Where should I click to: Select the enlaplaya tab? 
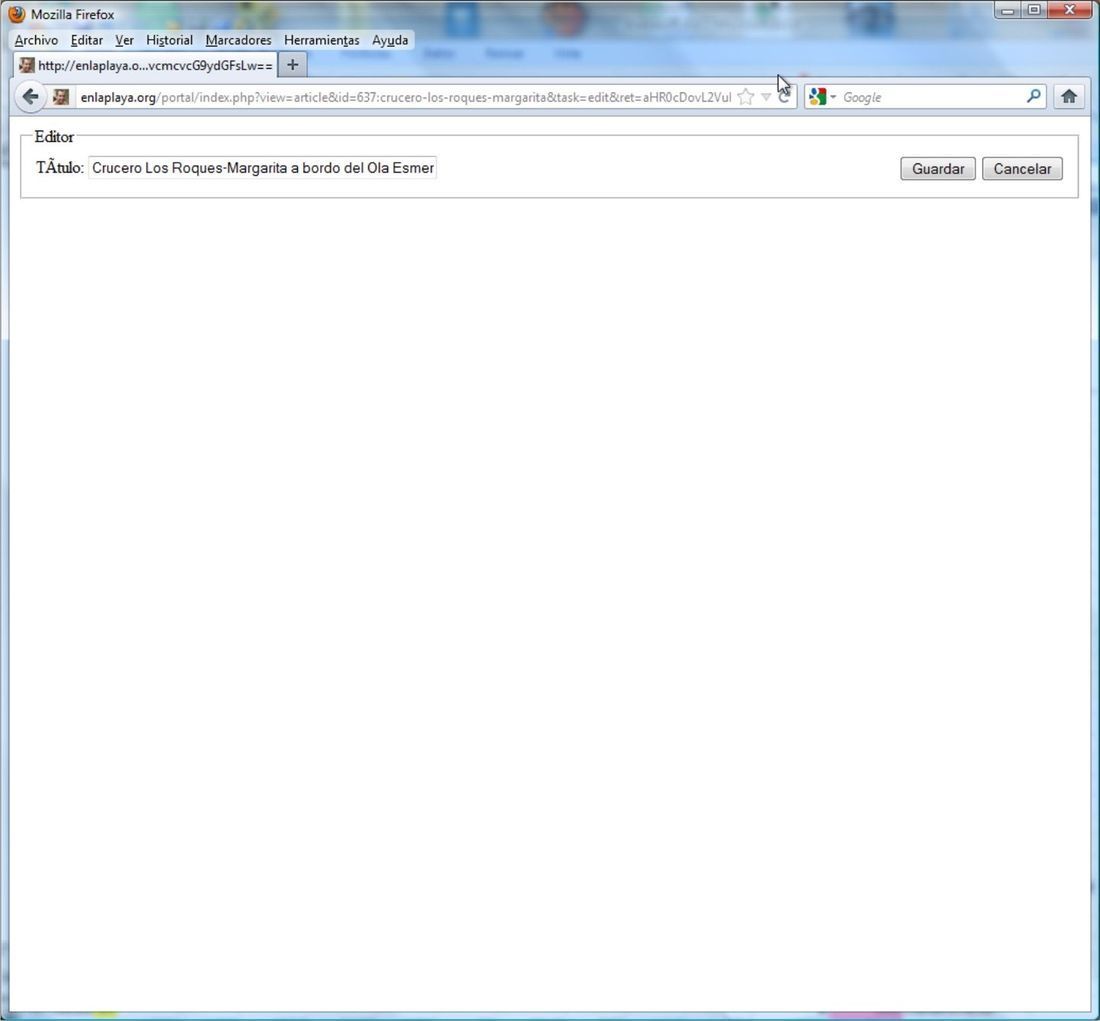coord(146,65)
